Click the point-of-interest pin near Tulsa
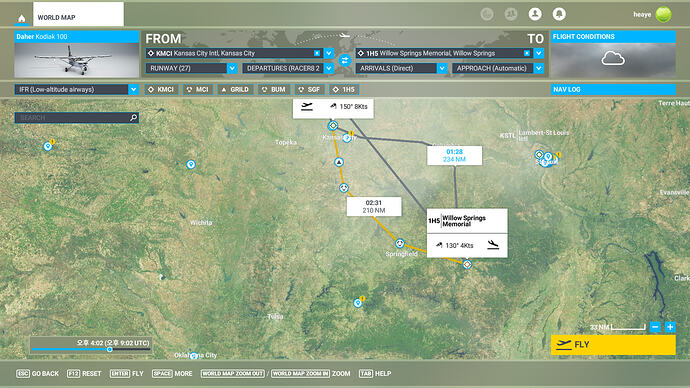This screenshot has width=690, height=388. click(358, 303)
